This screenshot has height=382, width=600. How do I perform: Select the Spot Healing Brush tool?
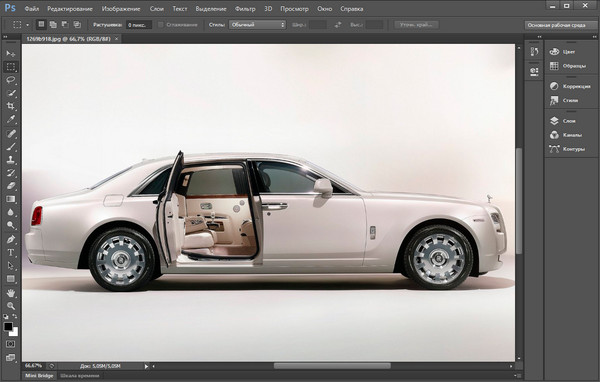11,133
